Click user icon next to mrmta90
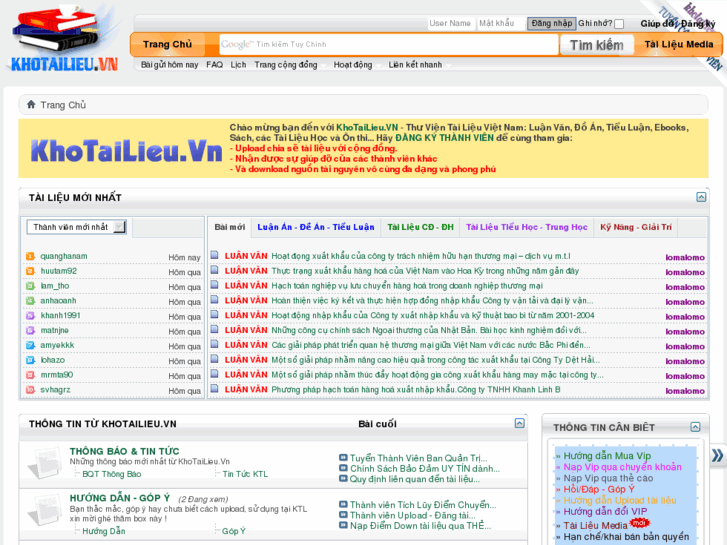This screenshot has height=545, width=727. pos(31,375)
